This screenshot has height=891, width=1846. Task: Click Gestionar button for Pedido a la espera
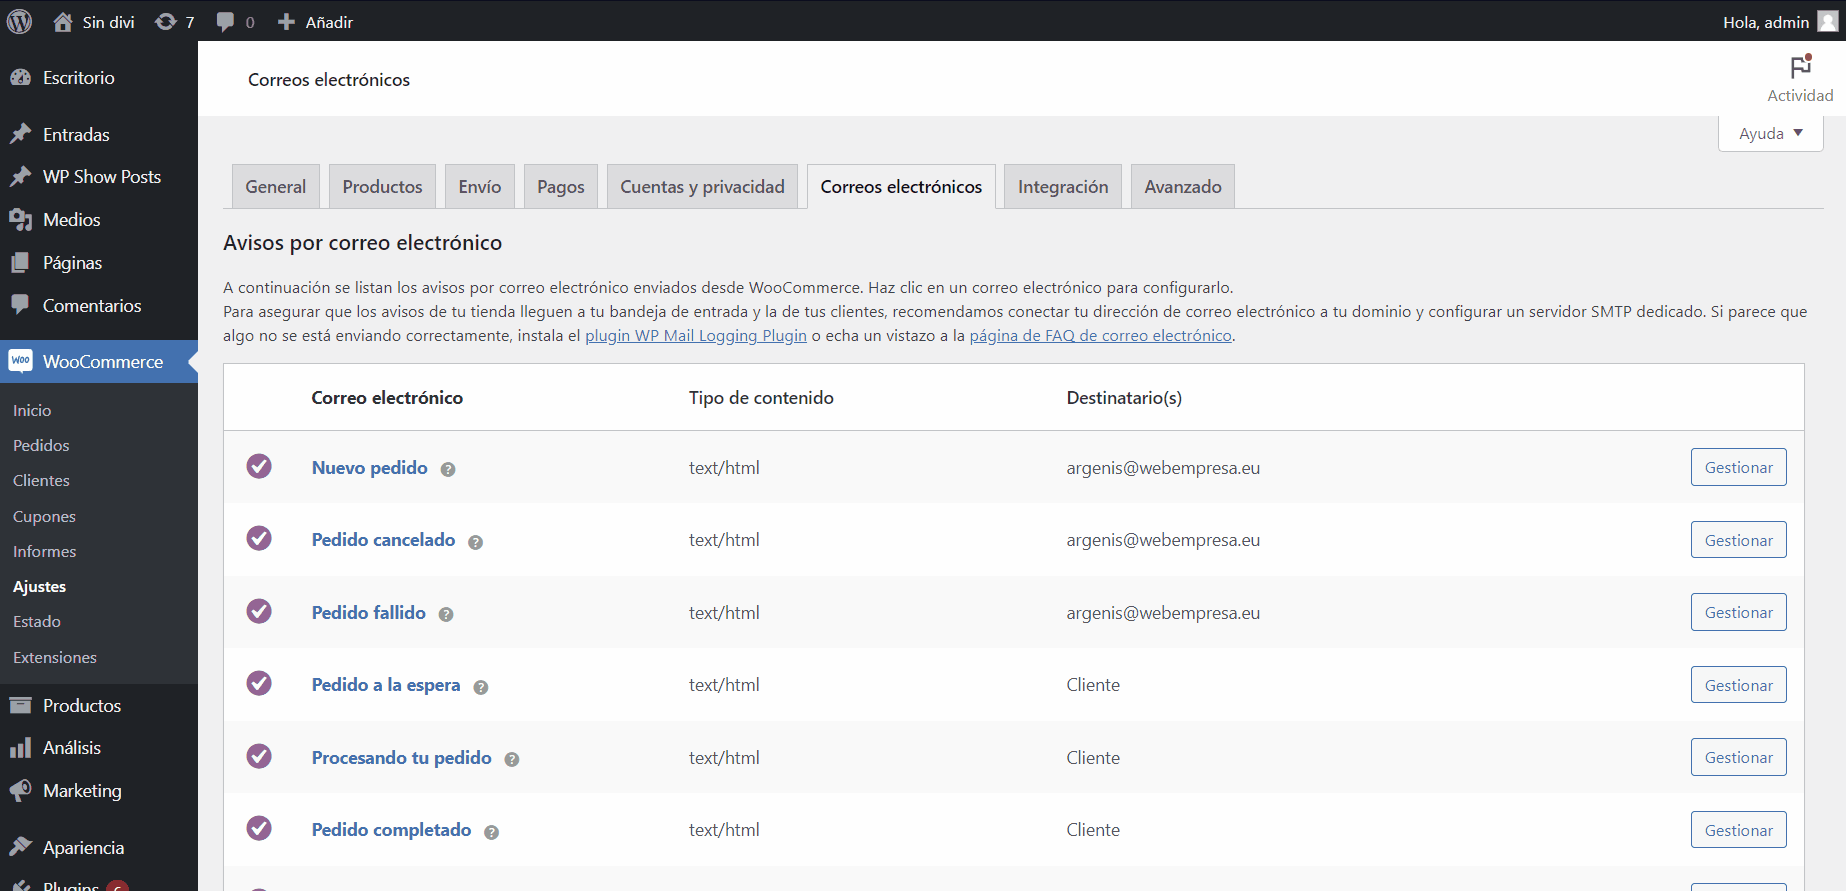pos(1738,685)
